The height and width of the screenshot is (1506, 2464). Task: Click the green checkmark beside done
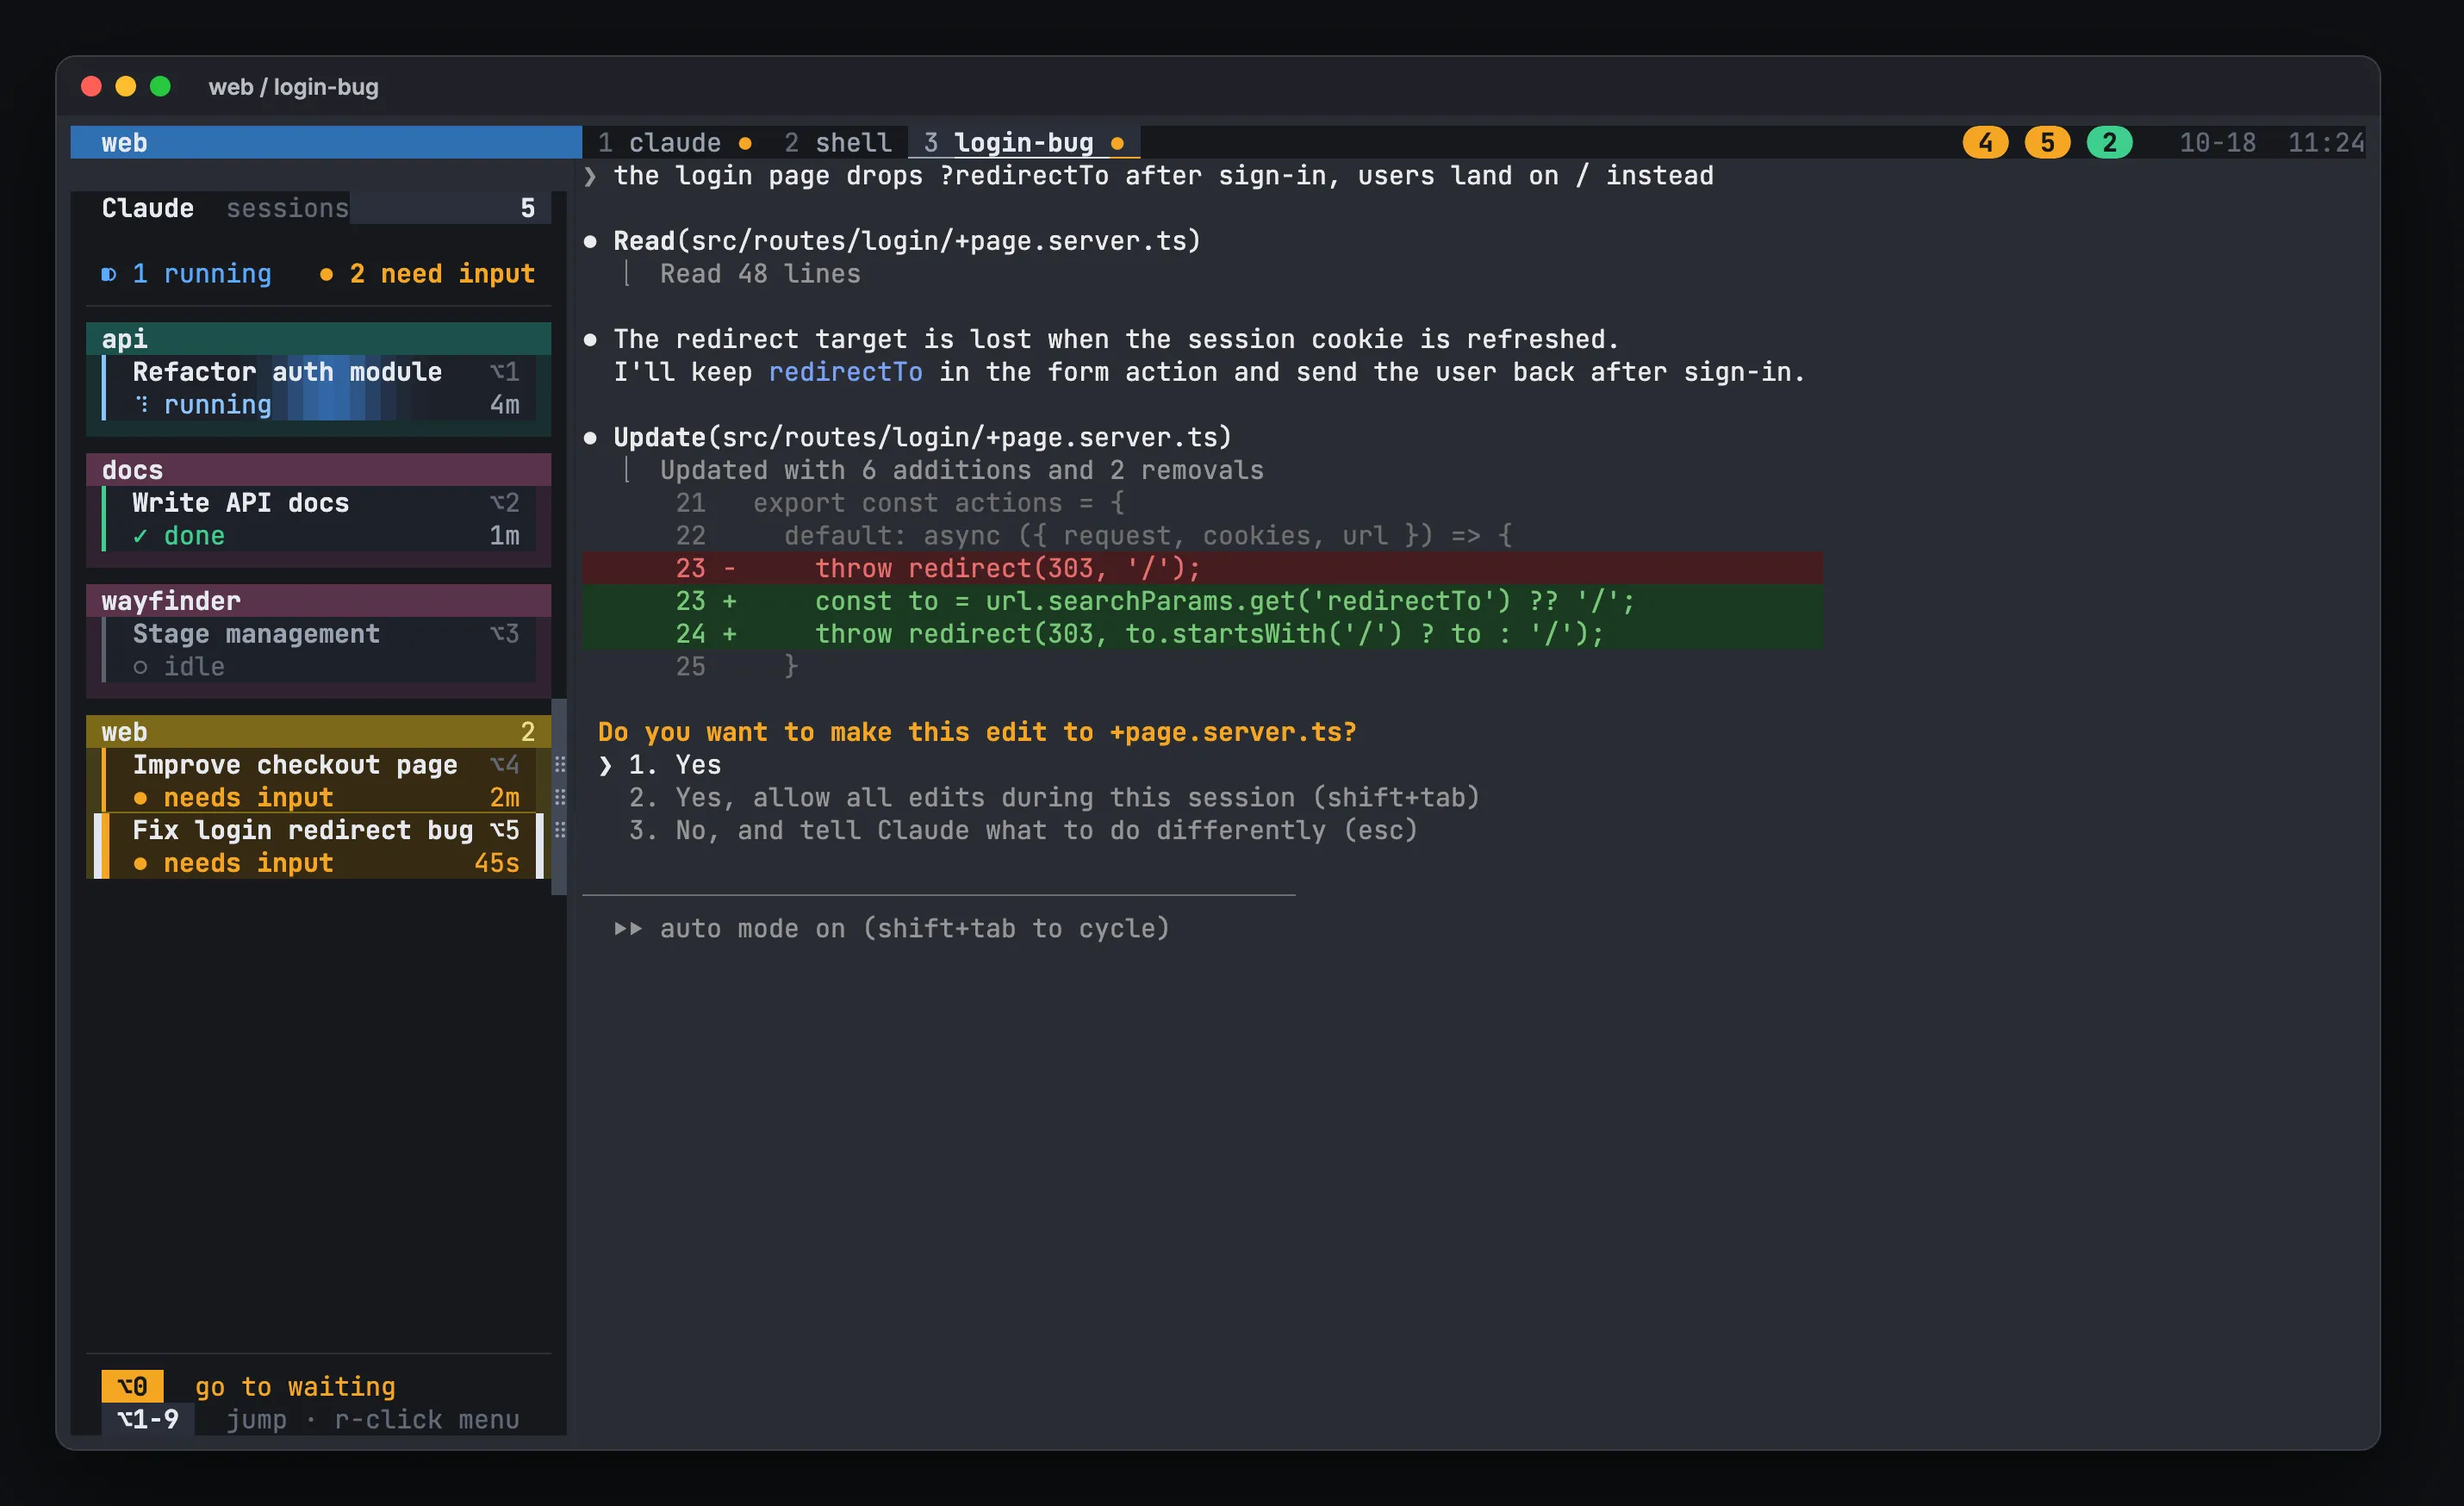(x=140, y=537)
